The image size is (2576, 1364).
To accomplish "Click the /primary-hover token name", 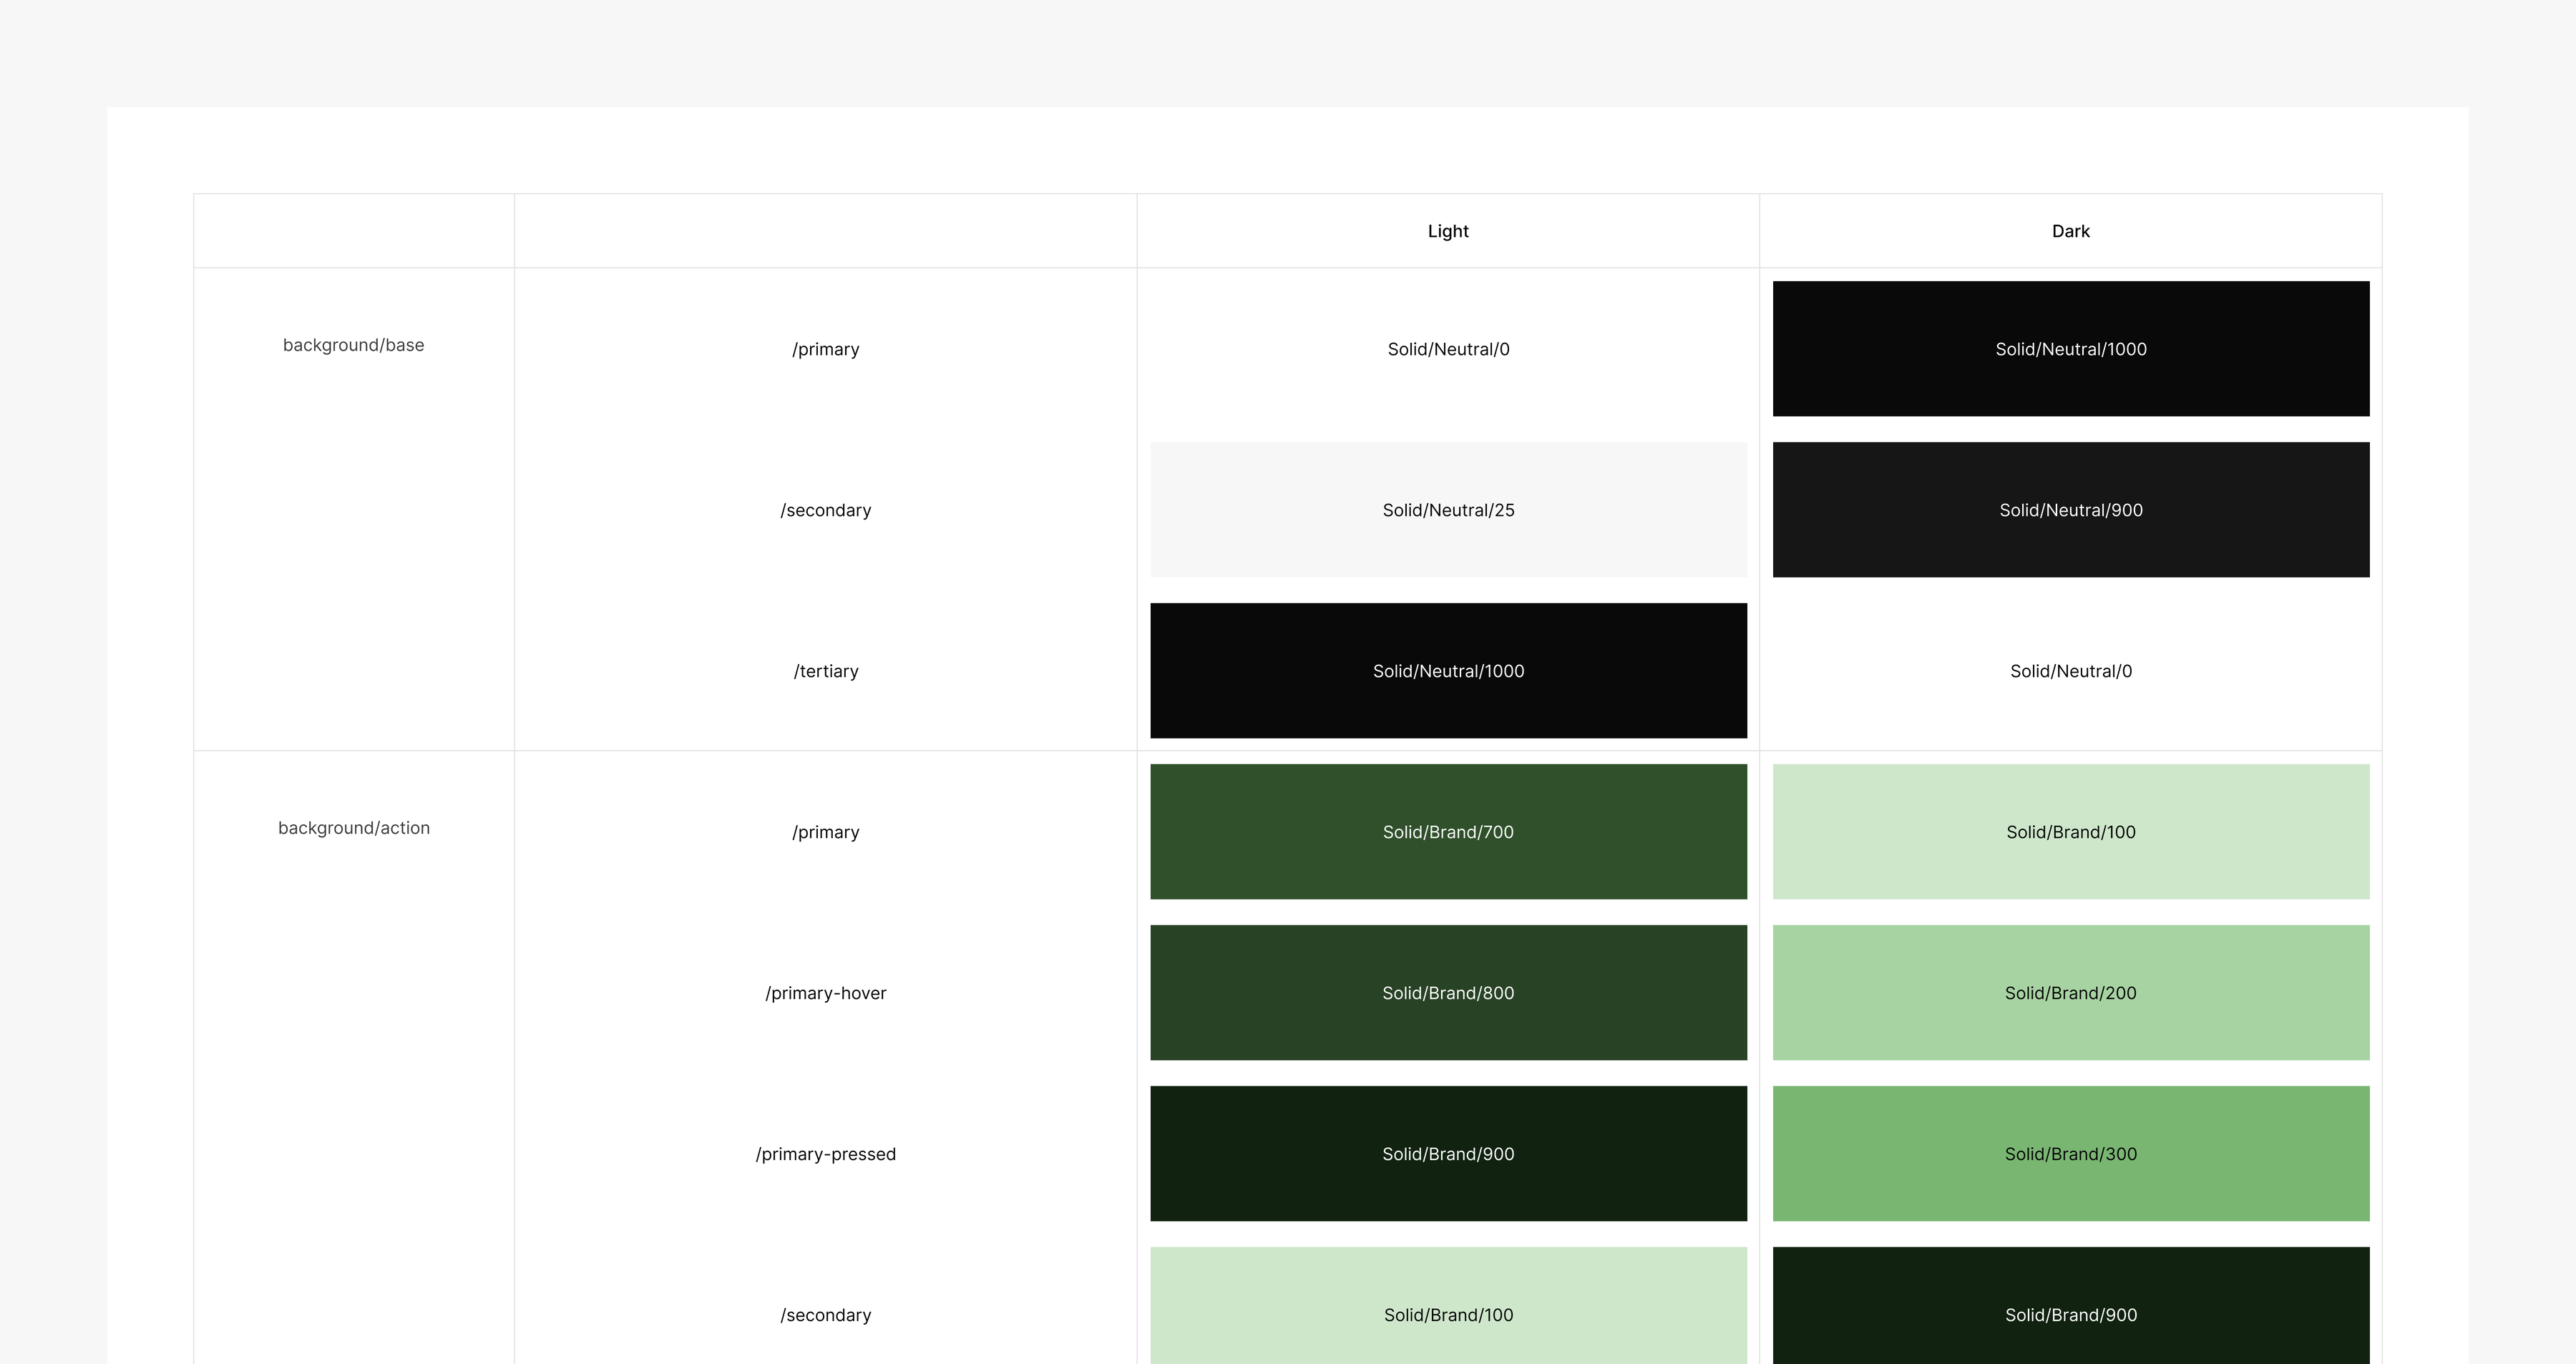I will [825, 993].
